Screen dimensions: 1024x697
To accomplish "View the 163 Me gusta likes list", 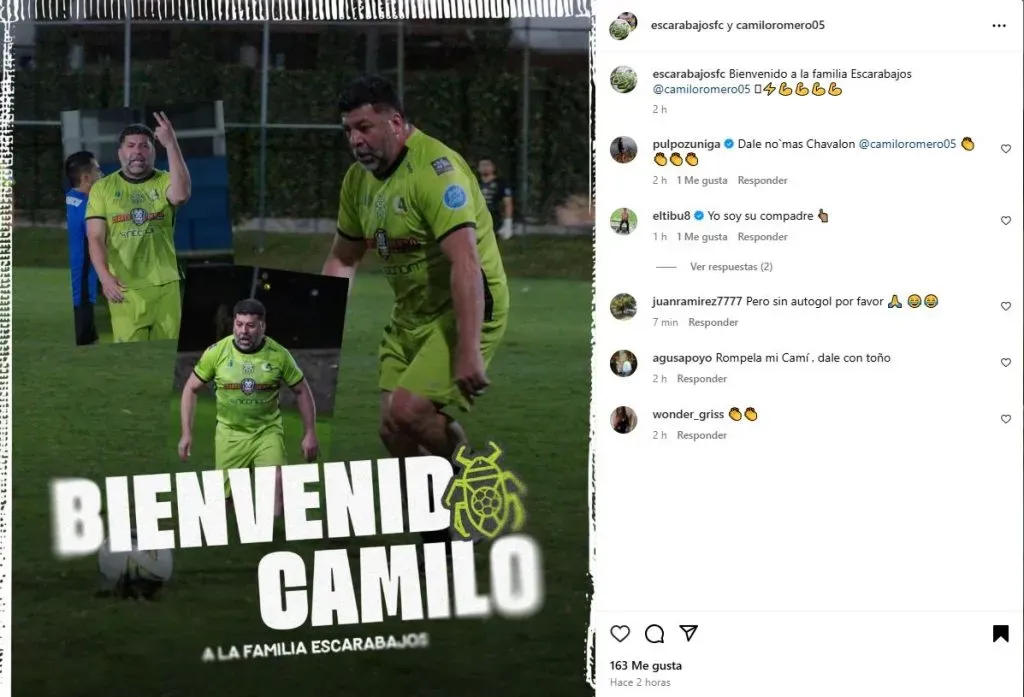I will (645, 666).
